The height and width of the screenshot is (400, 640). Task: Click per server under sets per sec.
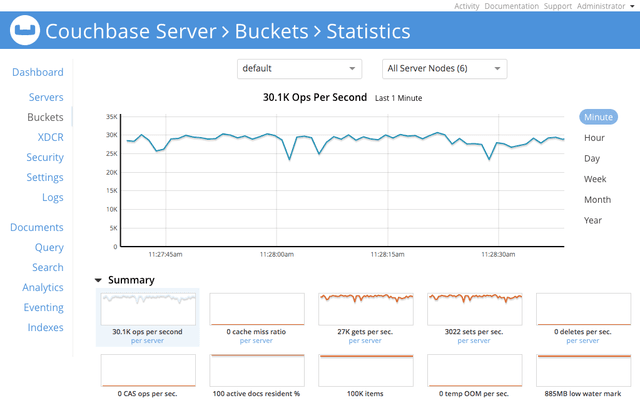point(474,341)
